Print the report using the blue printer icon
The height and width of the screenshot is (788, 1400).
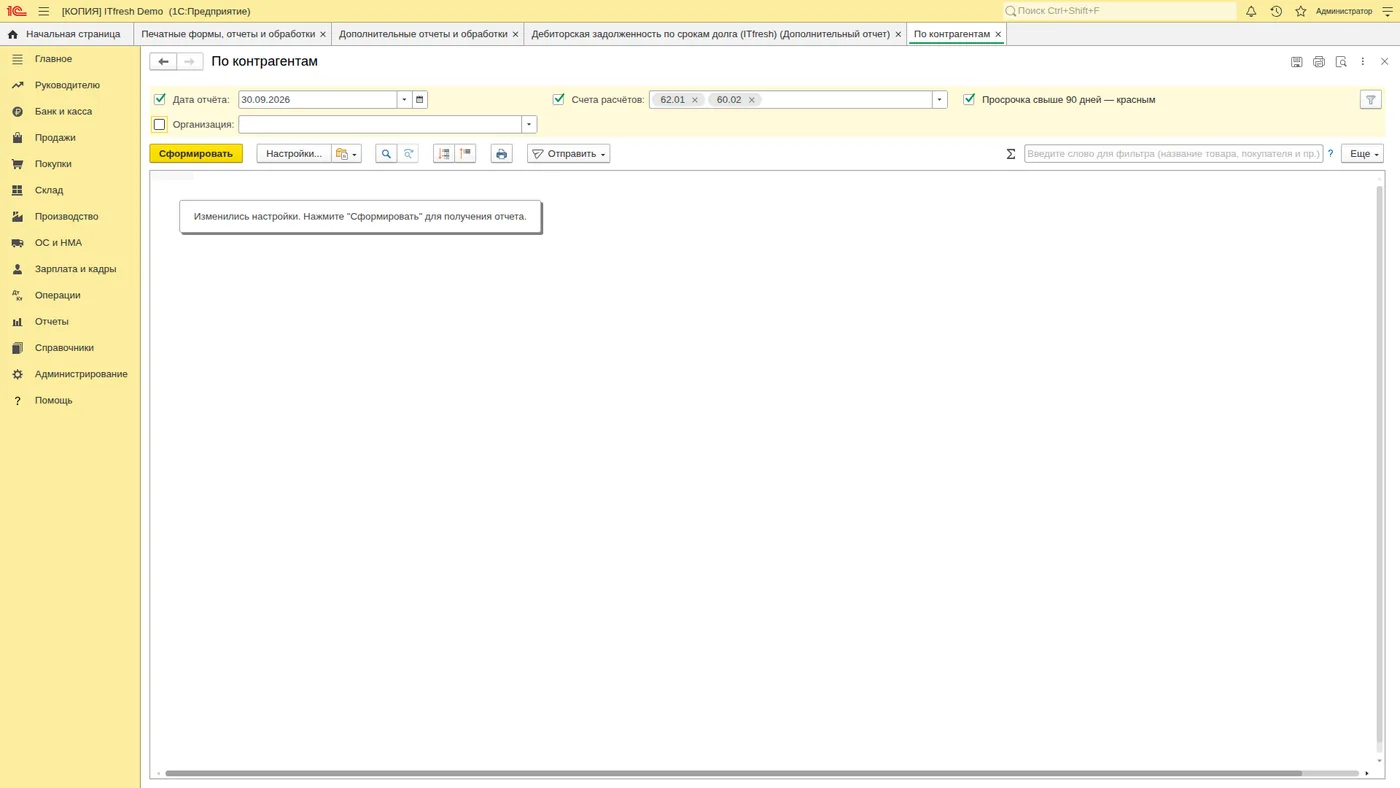pyautogui.click(x=502, y=154)
